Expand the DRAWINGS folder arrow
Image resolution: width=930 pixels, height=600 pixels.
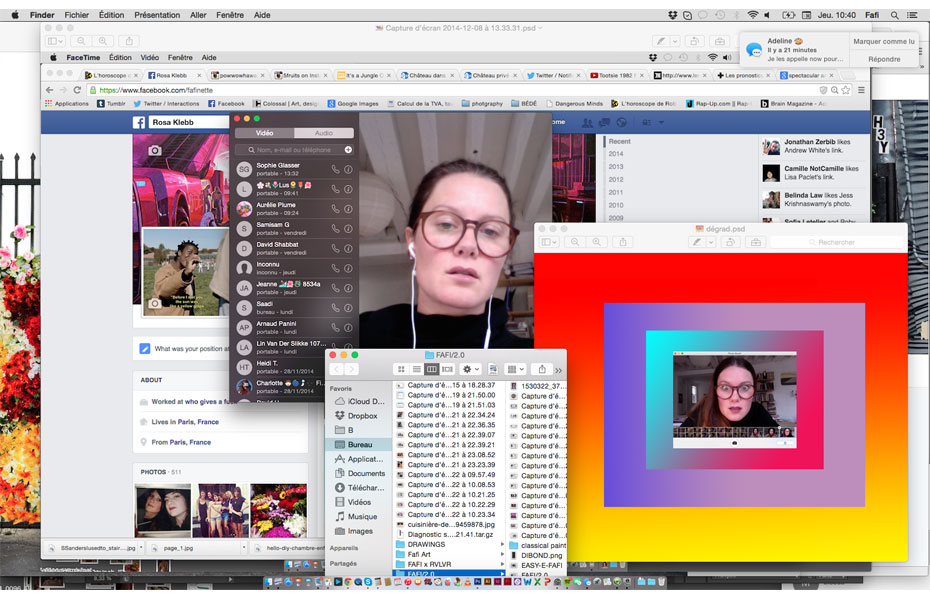click(x=502, y=544)
